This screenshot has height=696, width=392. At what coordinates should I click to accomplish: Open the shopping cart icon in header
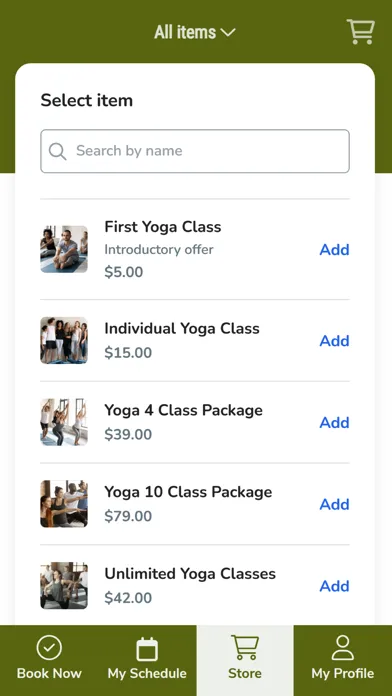click(360, 32)
